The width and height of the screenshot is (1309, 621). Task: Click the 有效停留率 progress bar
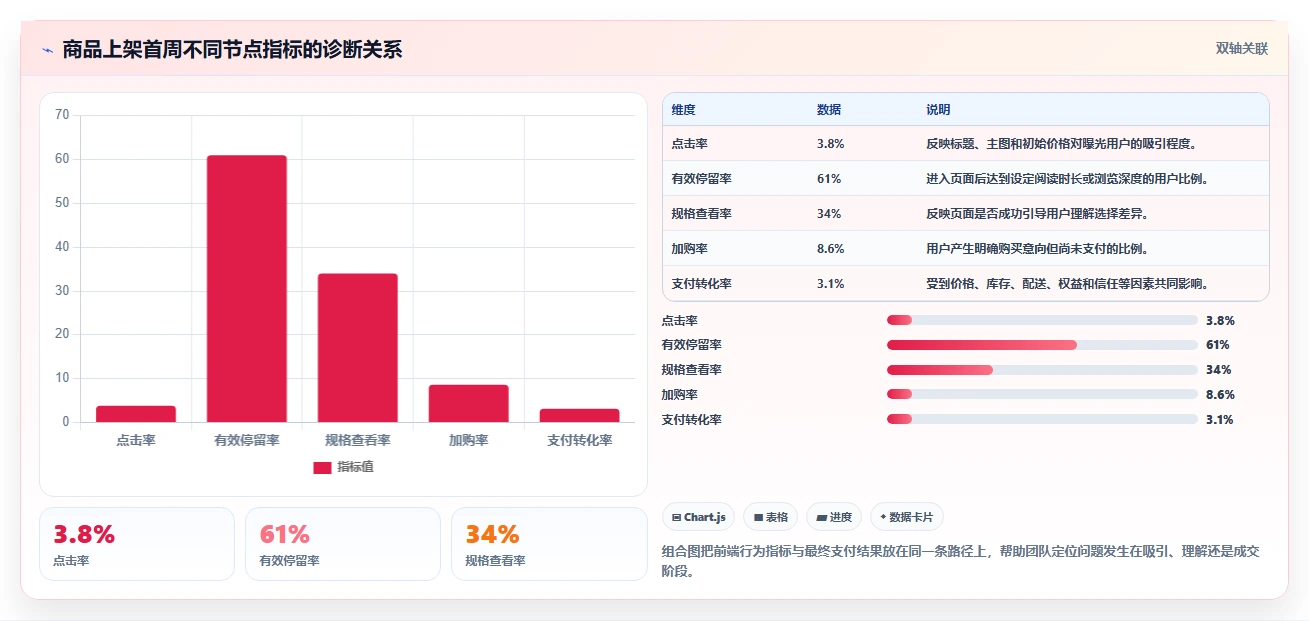[x=1042, y=345]
